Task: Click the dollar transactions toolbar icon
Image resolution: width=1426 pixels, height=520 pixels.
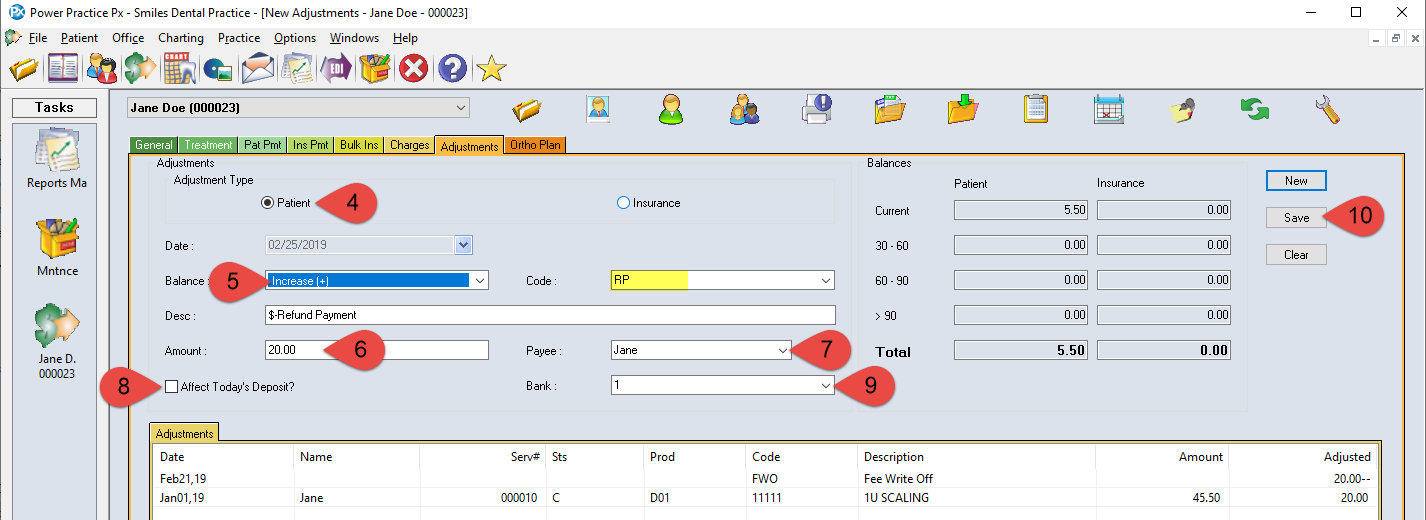Action: [x=140, y=68]
